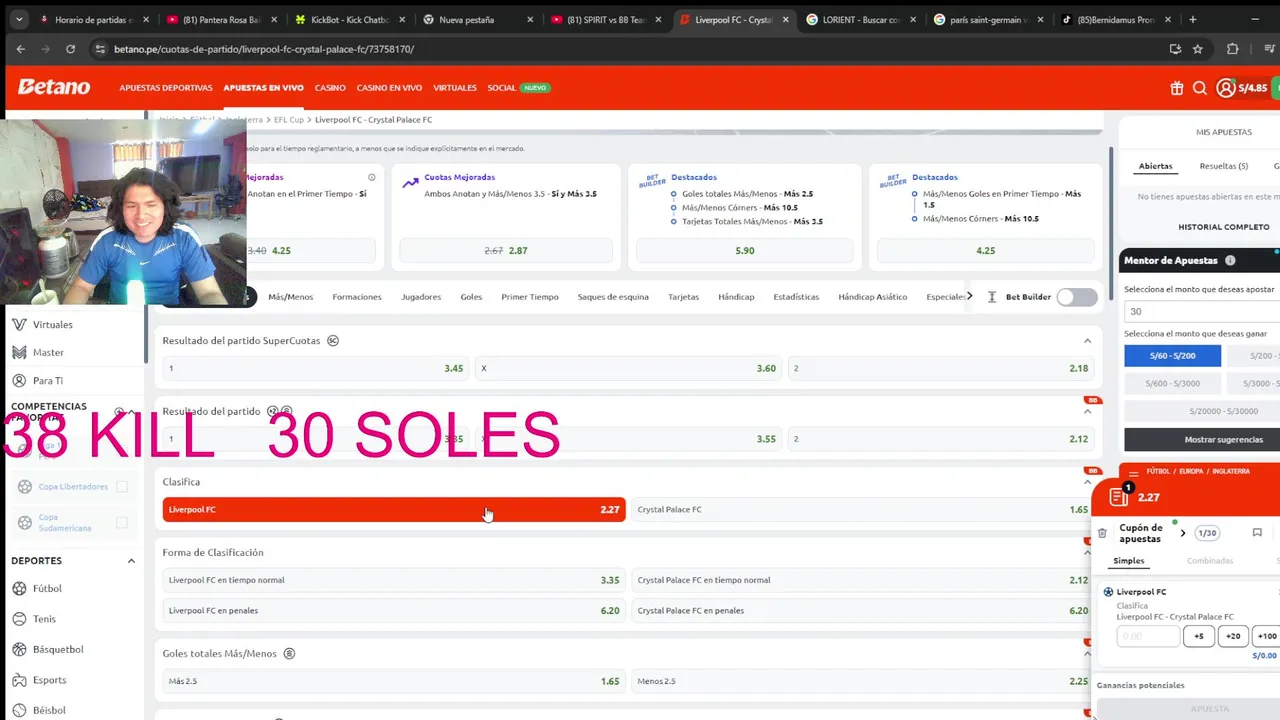Click the Mentor de Apuestas info icon
The height and width of the screenshot is (720, 1280).
(x=1230, y=260)
